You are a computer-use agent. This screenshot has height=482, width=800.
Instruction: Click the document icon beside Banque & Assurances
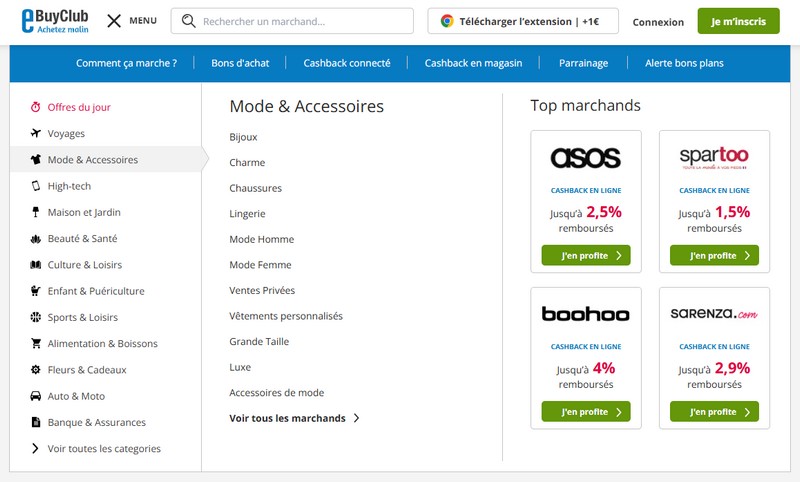(35, 422)
